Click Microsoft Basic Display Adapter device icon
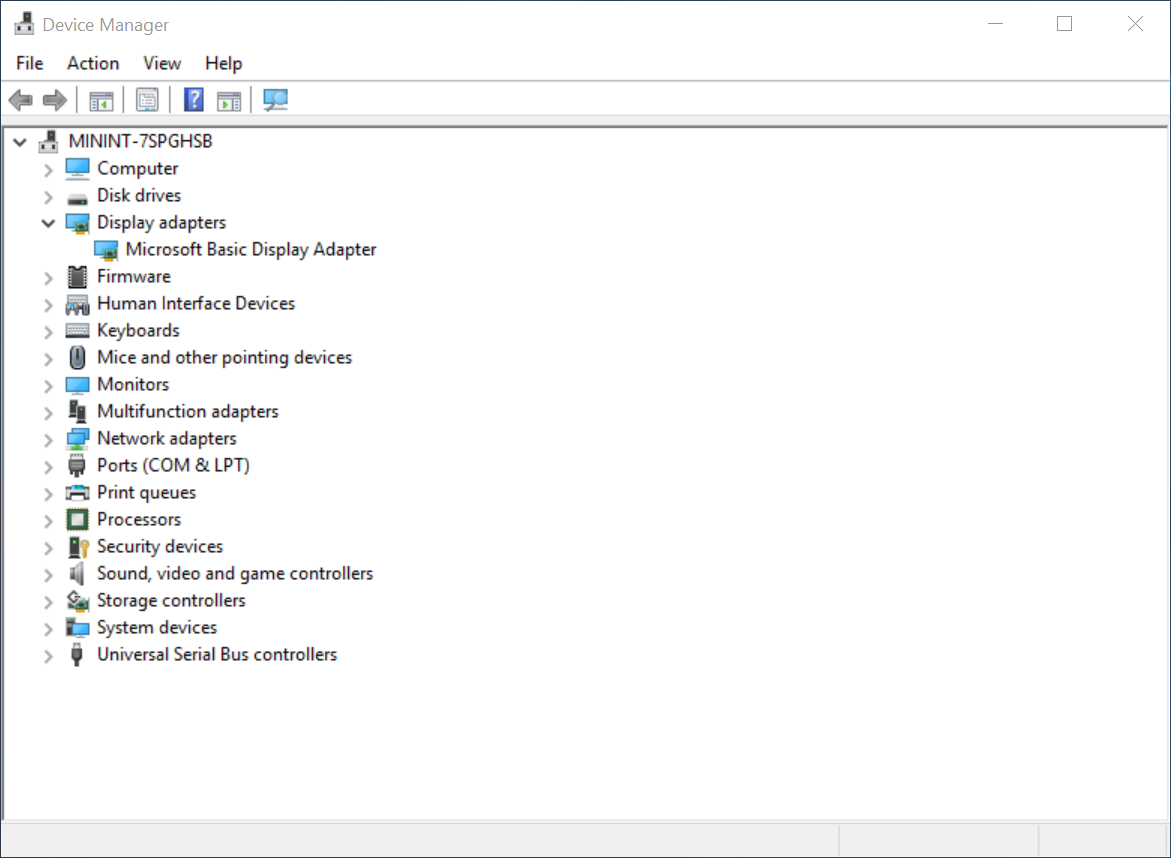Image resolution: width=1171 pixels, height=858 pixels. (106, 250)
